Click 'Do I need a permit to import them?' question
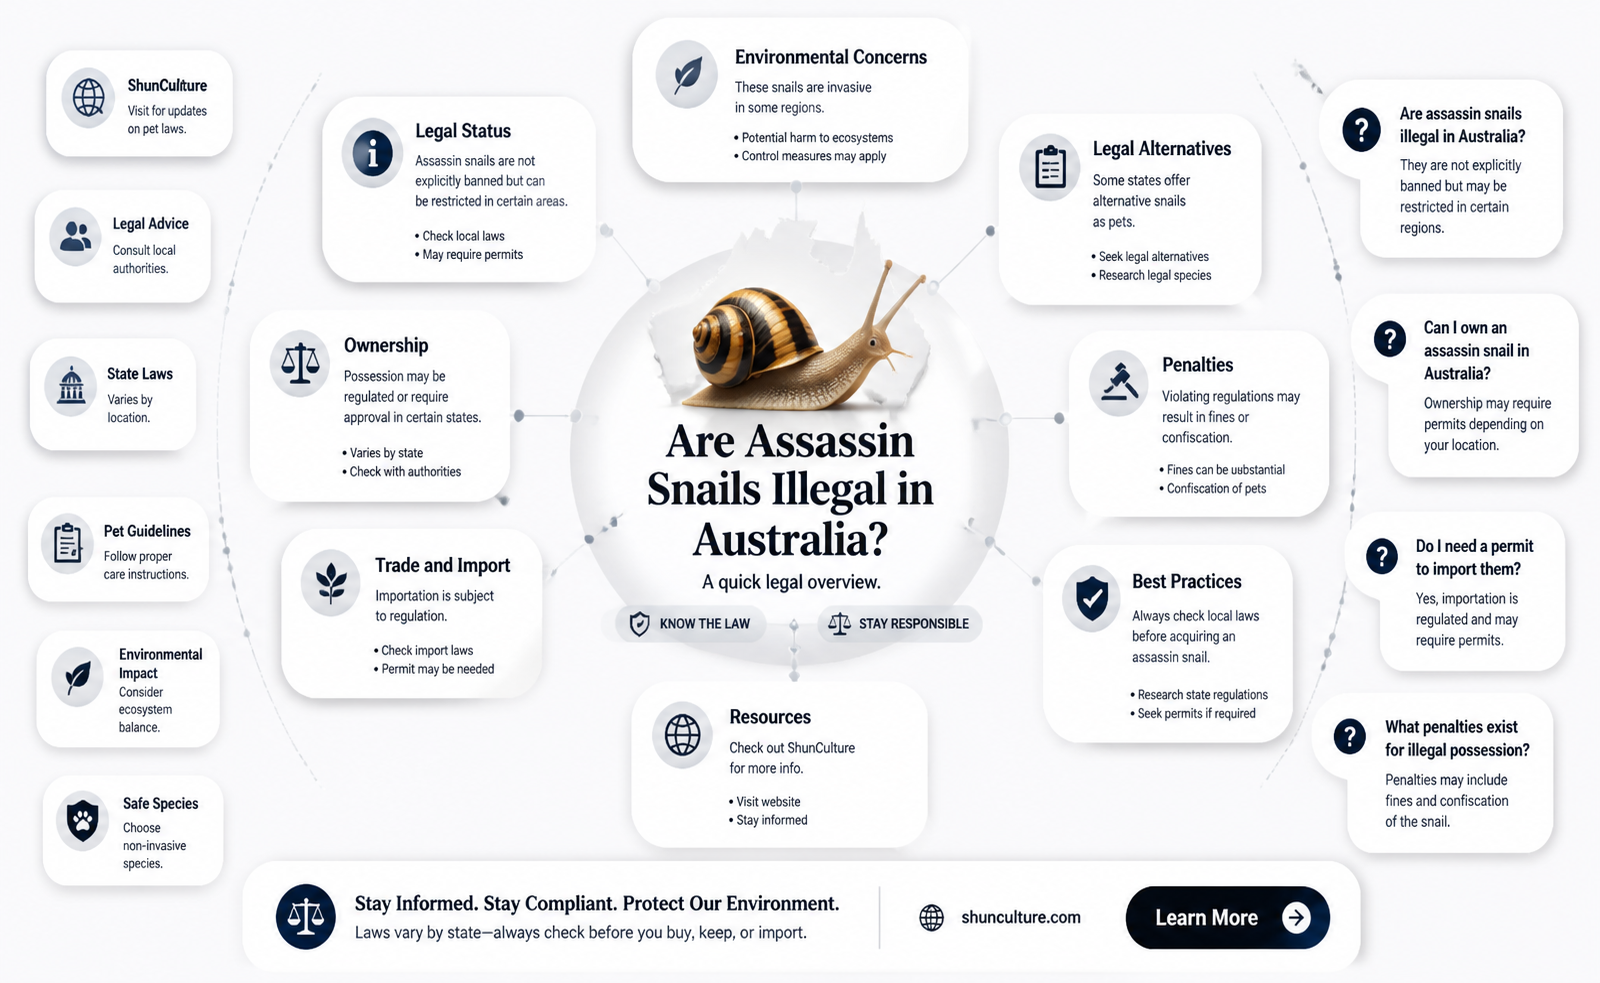This screenshot has width=1600, height=983. coord(1474,558)
